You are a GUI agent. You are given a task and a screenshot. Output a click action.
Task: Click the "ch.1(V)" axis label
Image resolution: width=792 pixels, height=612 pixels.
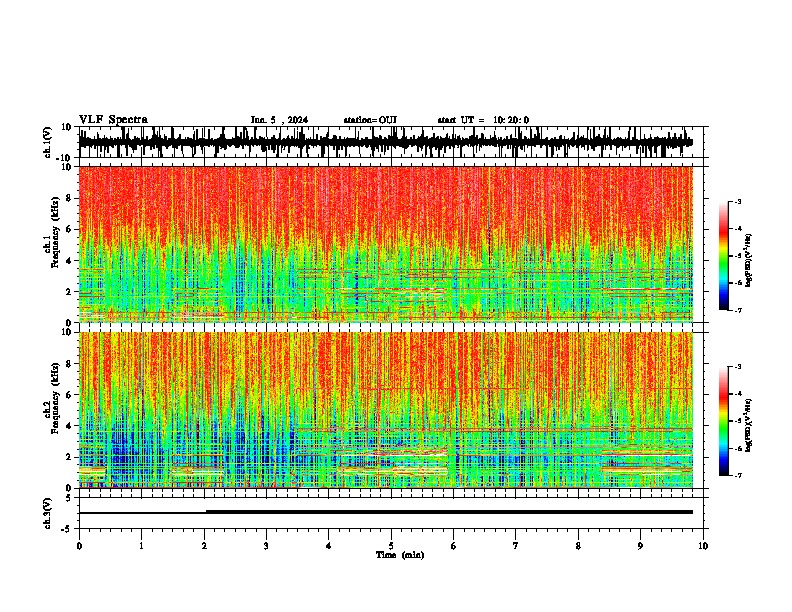coord(48,142)
